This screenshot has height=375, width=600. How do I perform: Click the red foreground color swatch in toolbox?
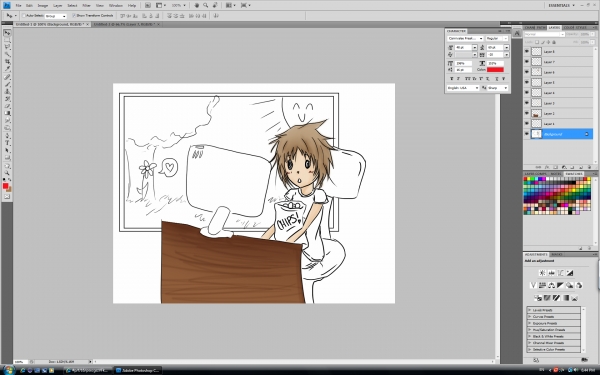pyautogui.click(x=5, y=186)
